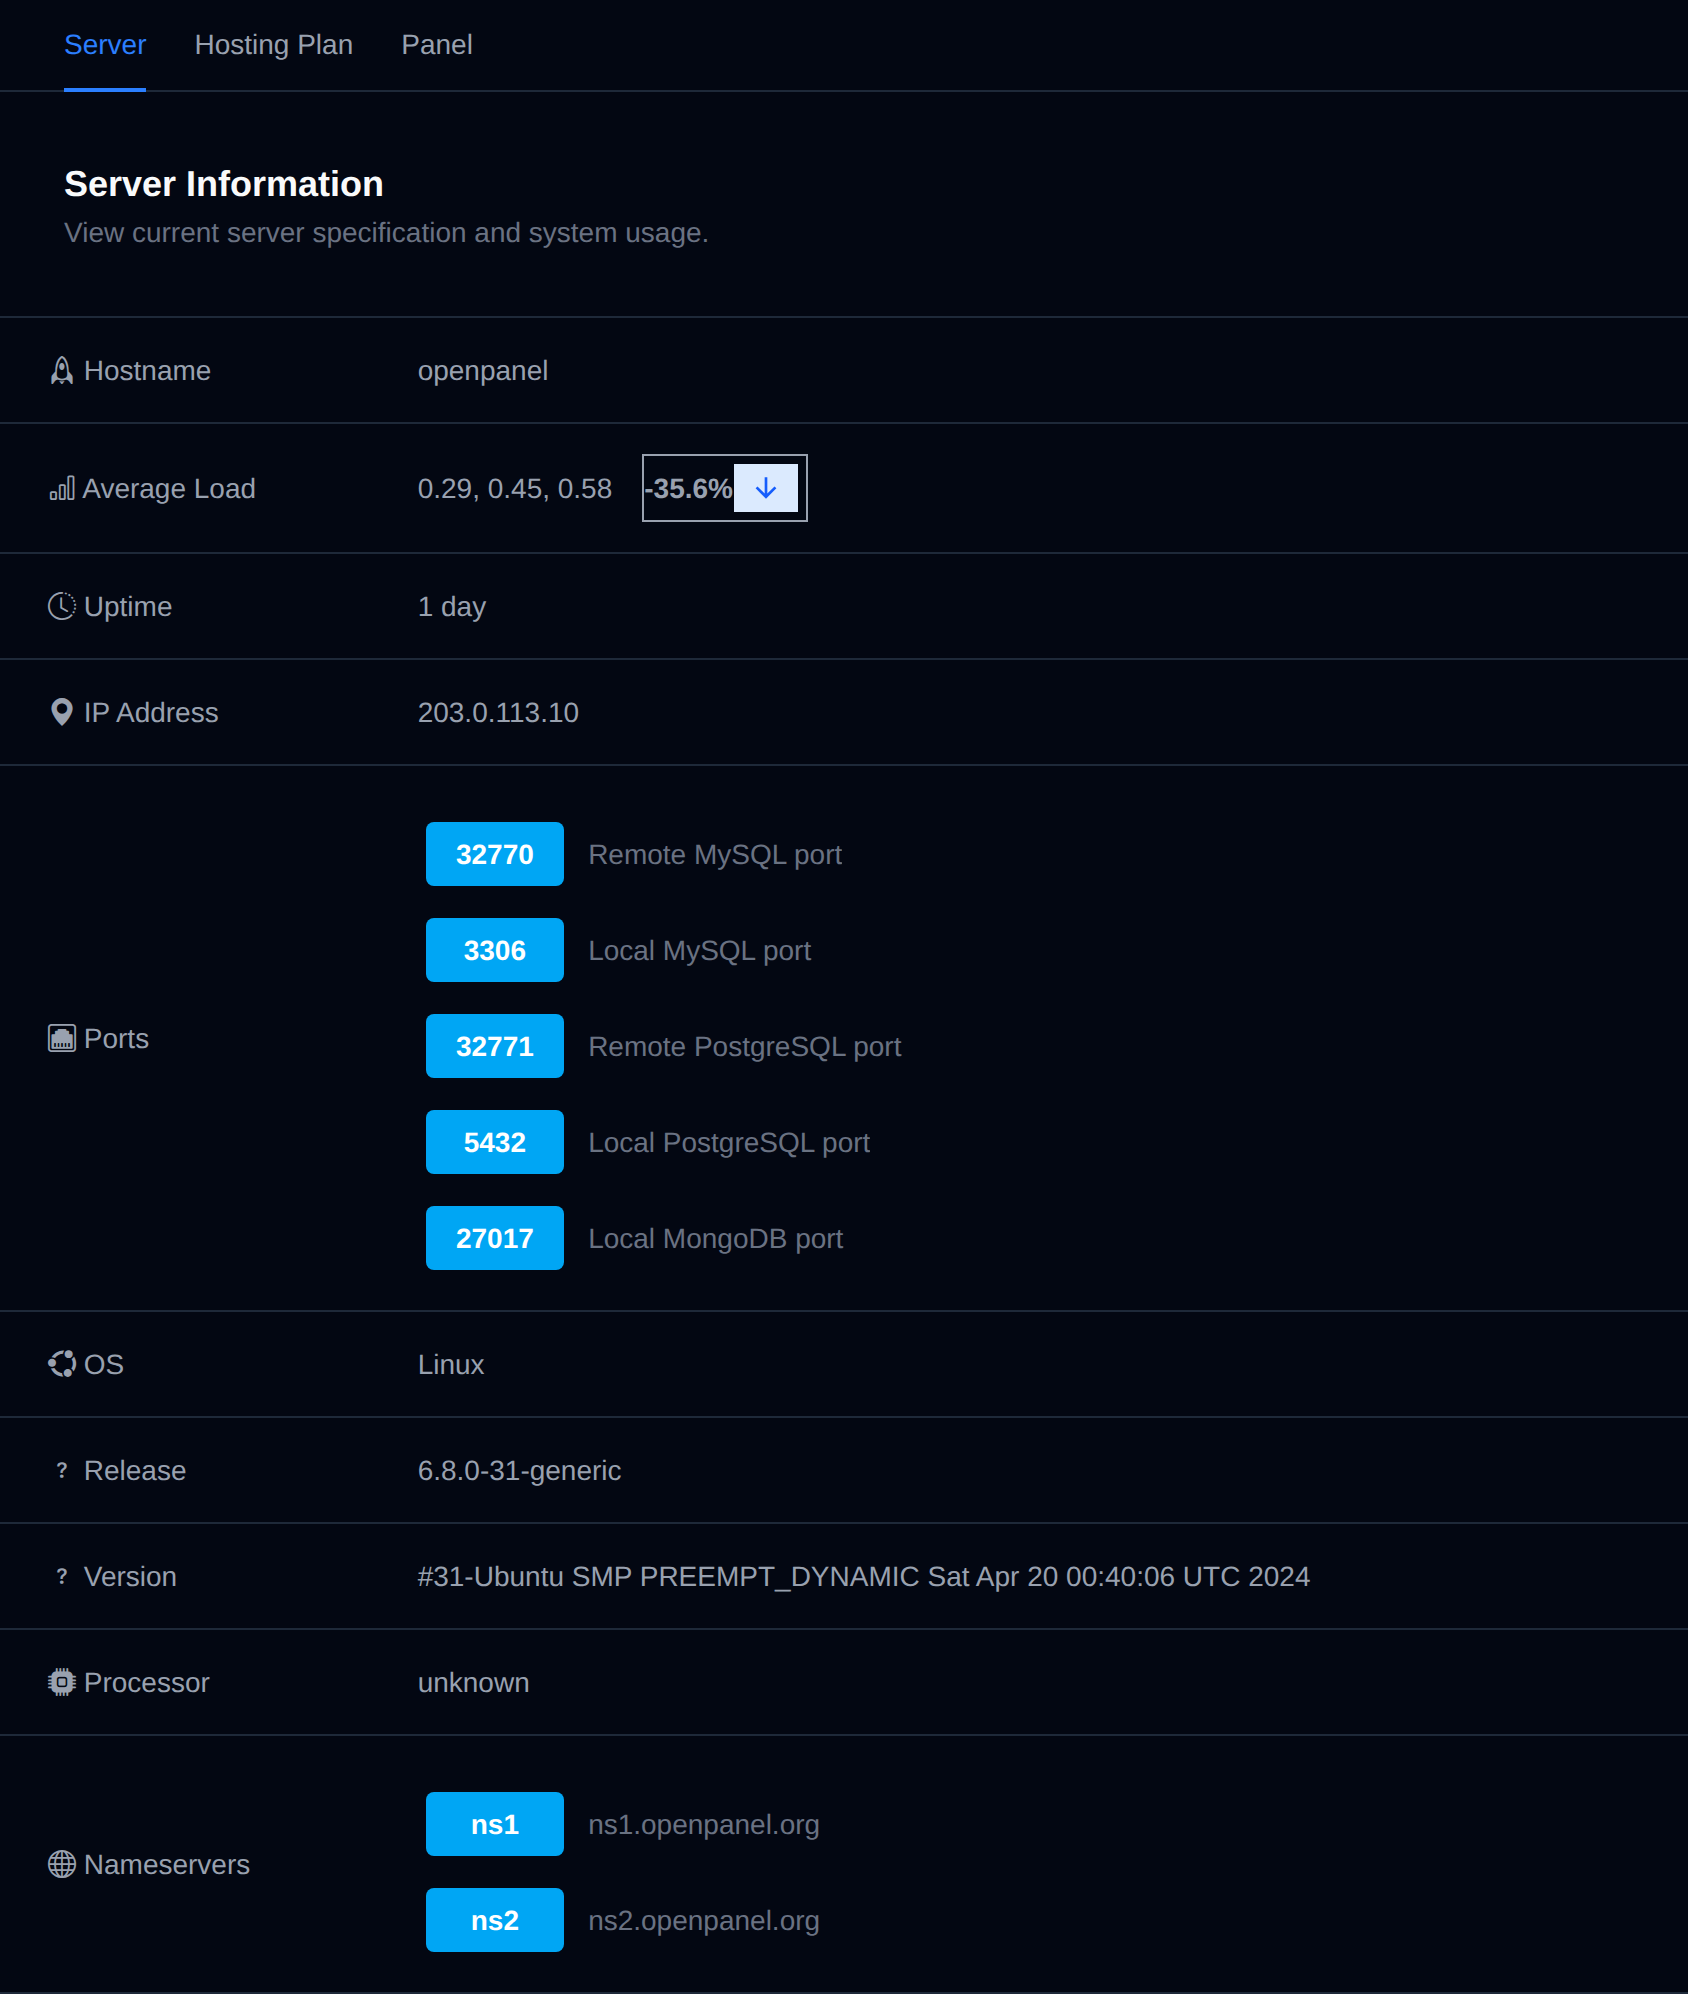Image resolution: width=1688 pixels, height=1994 pixels.
Task: Click the question mark icon beside Release
Action: (x=62, y=1471)
